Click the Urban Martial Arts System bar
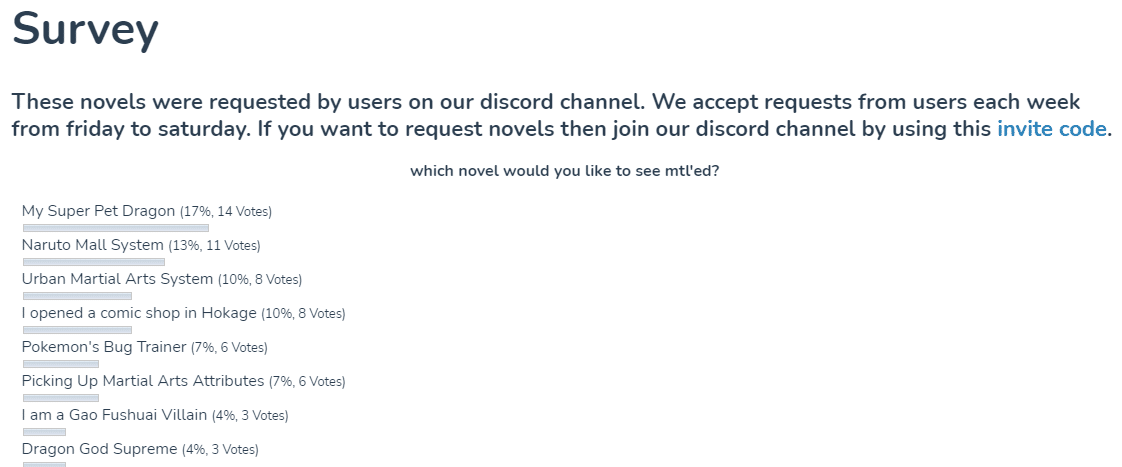 77,296
